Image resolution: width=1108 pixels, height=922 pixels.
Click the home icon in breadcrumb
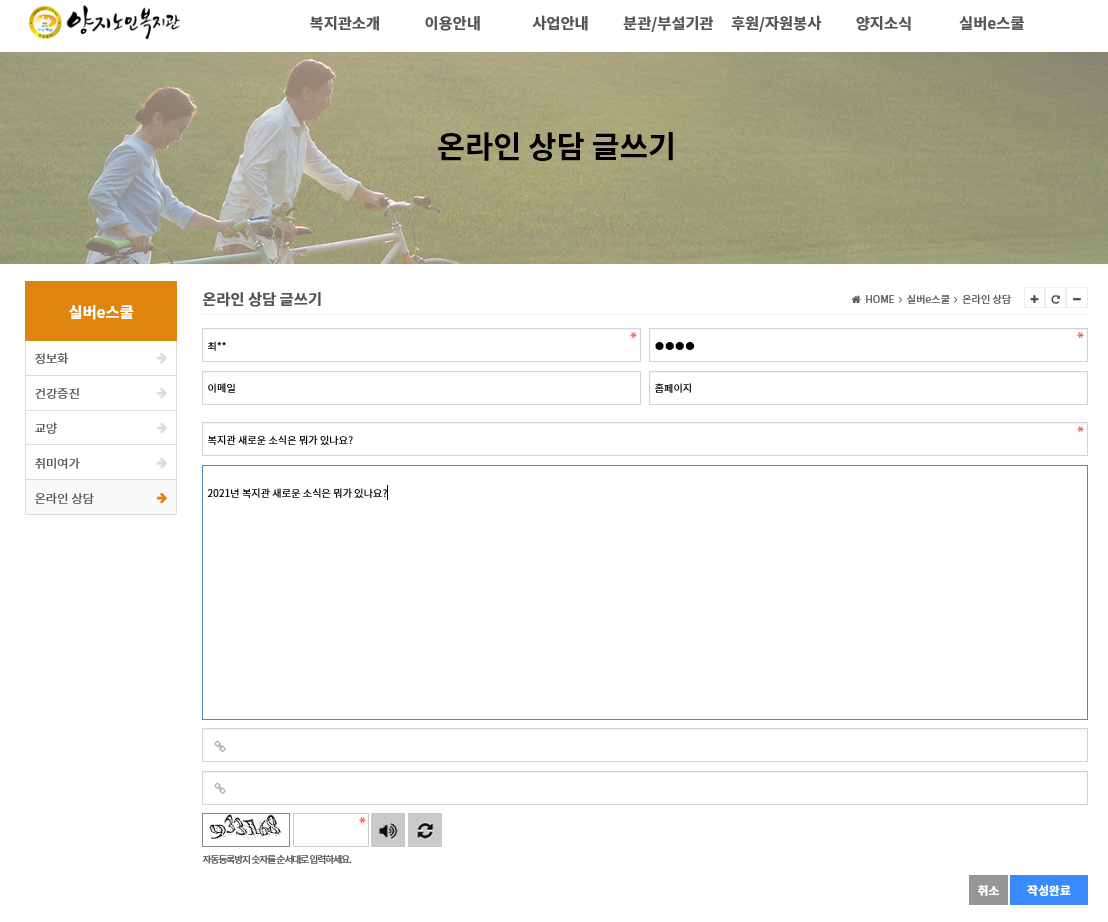(x=856, y=300)
